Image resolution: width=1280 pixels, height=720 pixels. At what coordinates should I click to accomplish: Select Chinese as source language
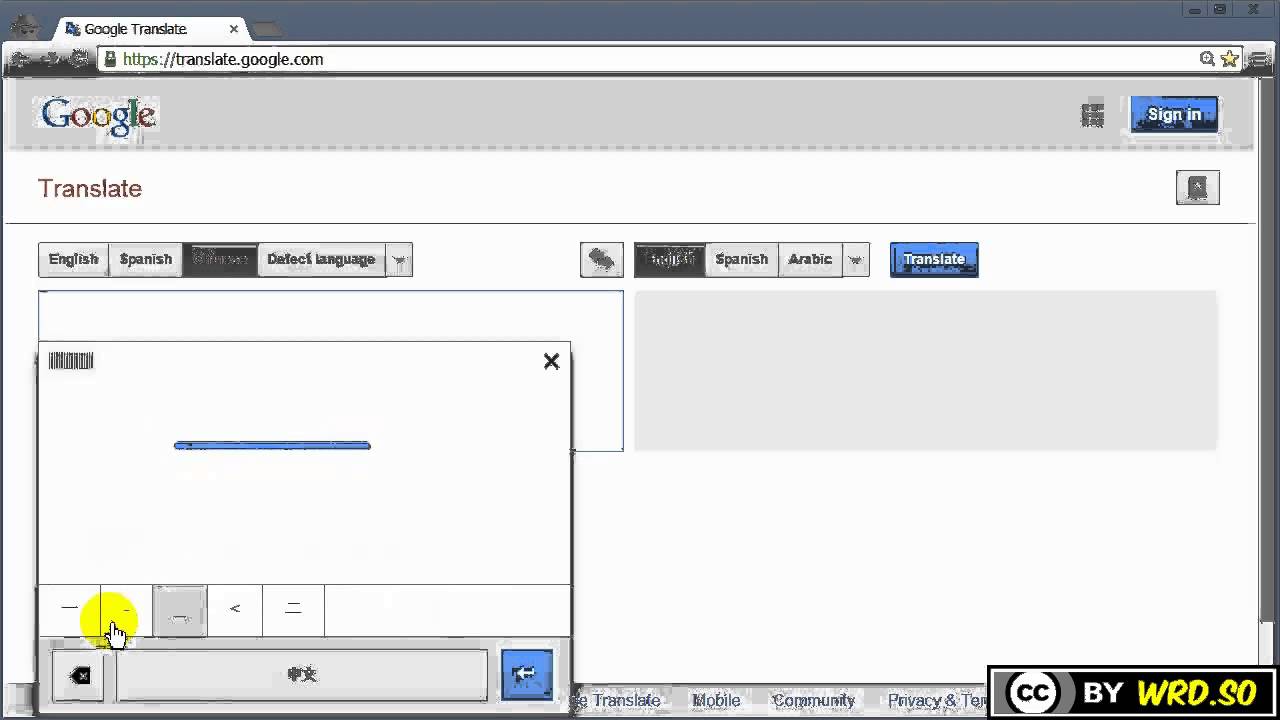[x=220, y=259]
